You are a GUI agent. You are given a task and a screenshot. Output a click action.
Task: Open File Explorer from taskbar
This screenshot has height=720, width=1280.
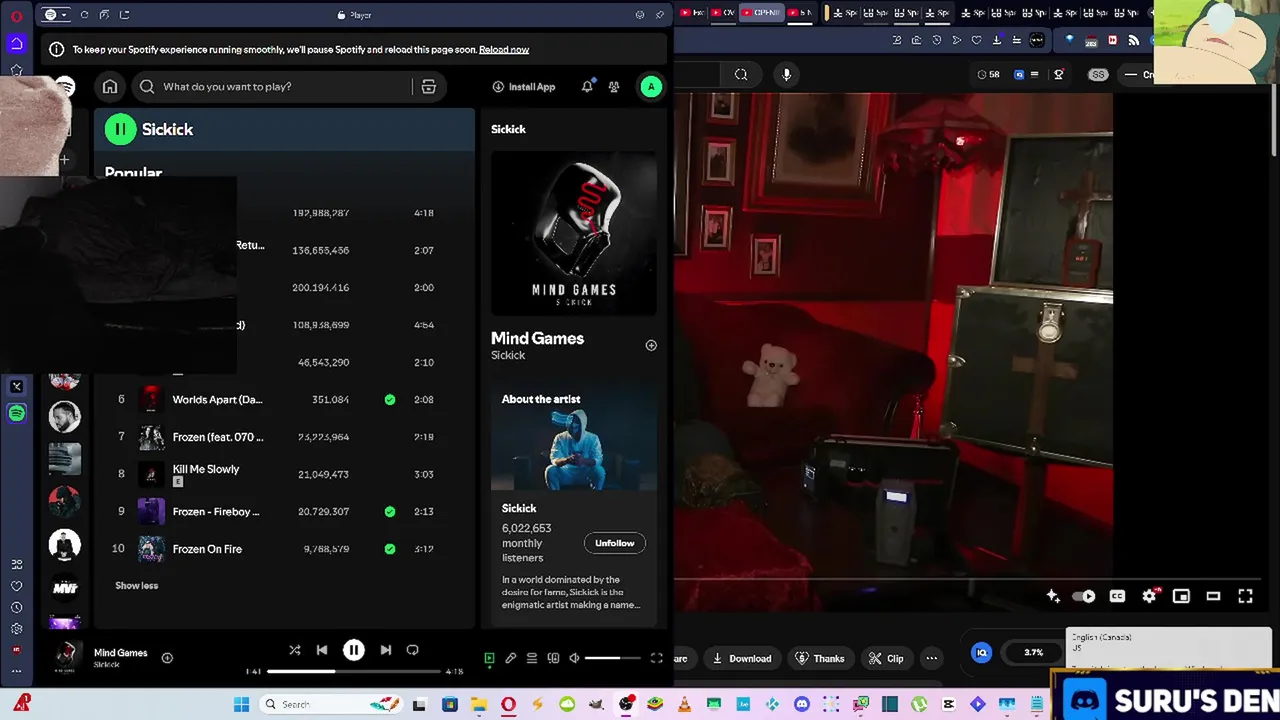(479, 704)
